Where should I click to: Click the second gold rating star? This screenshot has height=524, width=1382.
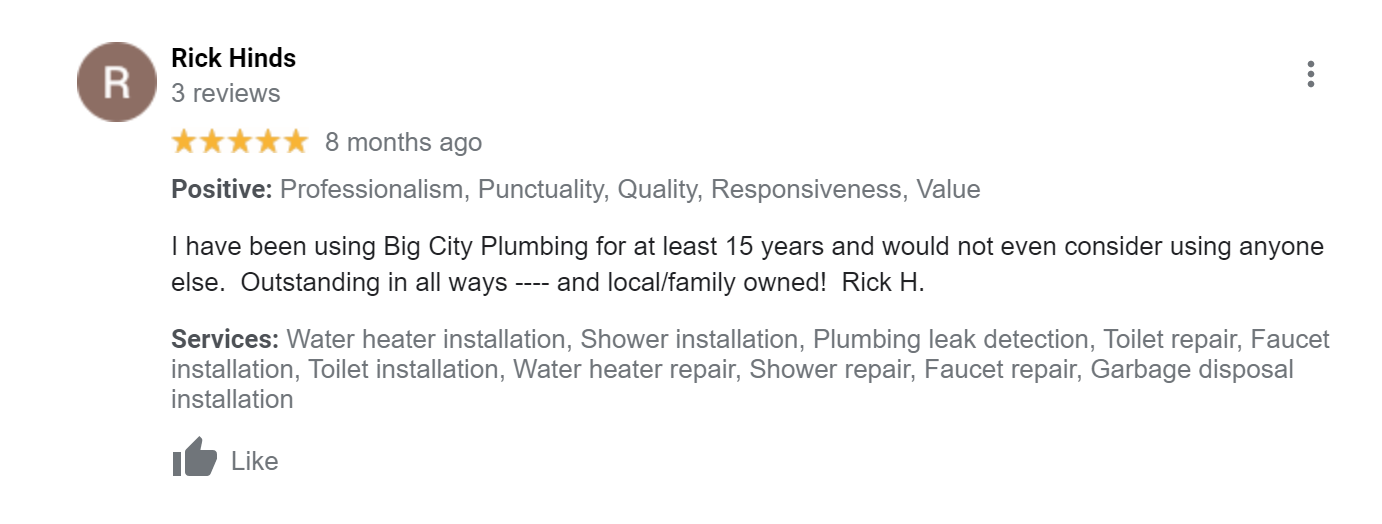[212, 142]
